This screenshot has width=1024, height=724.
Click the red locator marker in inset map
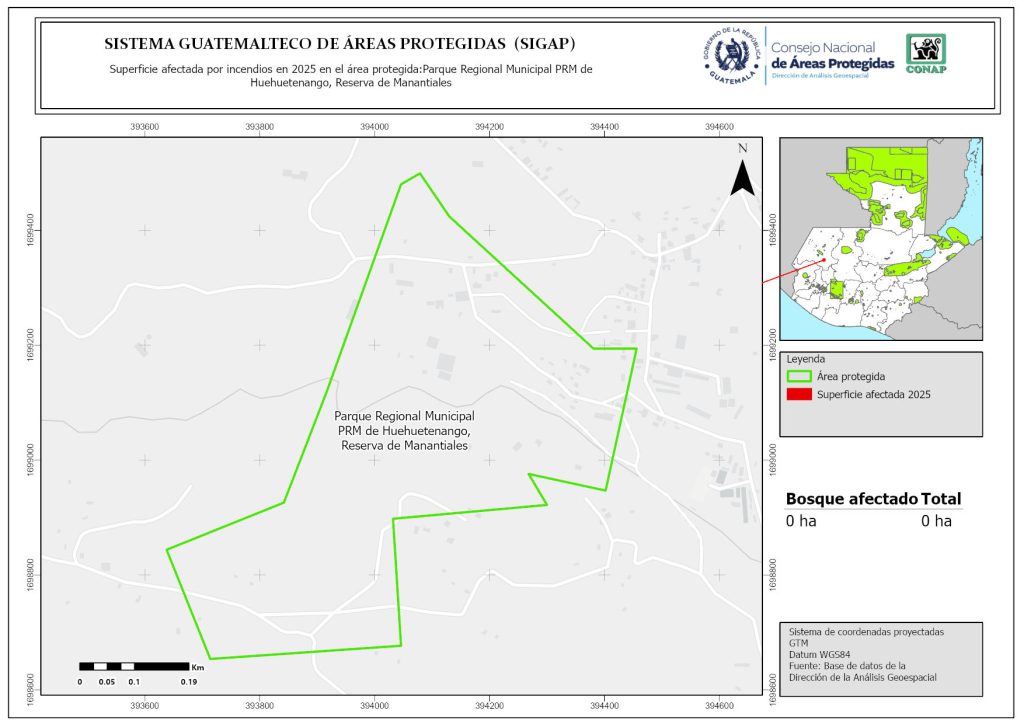[x=822, y=260]
